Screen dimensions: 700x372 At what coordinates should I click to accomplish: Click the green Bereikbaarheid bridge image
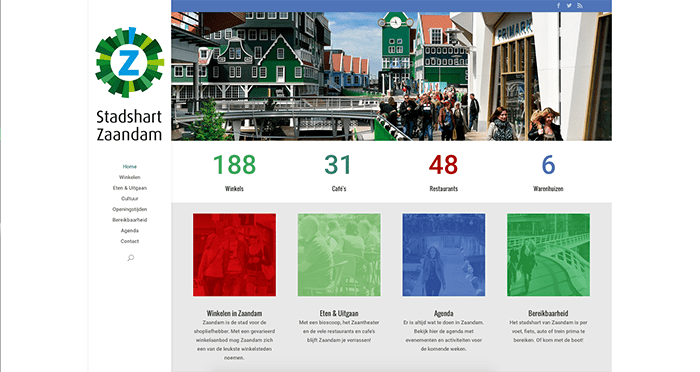548,255
